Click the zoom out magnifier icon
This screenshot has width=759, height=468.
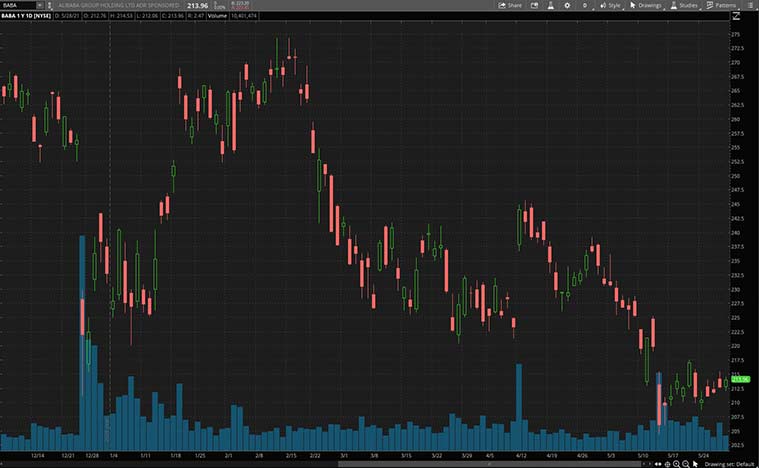[x=685, y=464]
